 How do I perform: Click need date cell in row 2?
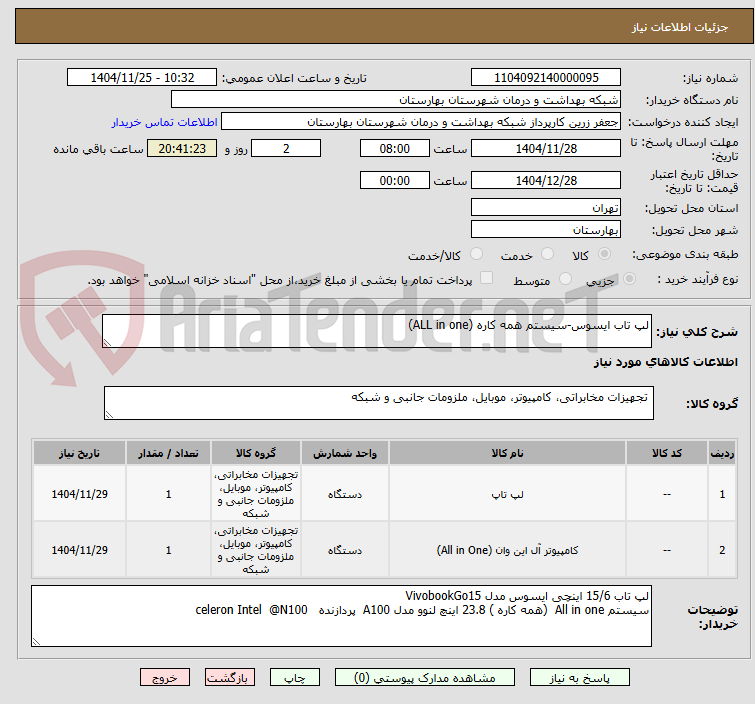[x=79, y=550]
